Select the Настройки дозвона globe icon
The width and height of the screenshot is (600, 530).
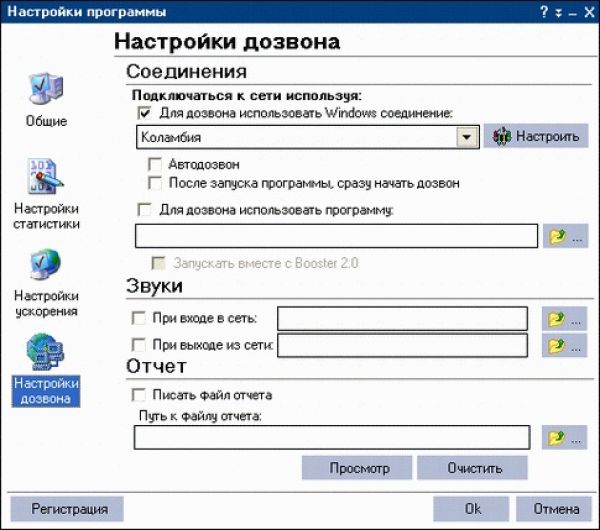coord(45,352)
